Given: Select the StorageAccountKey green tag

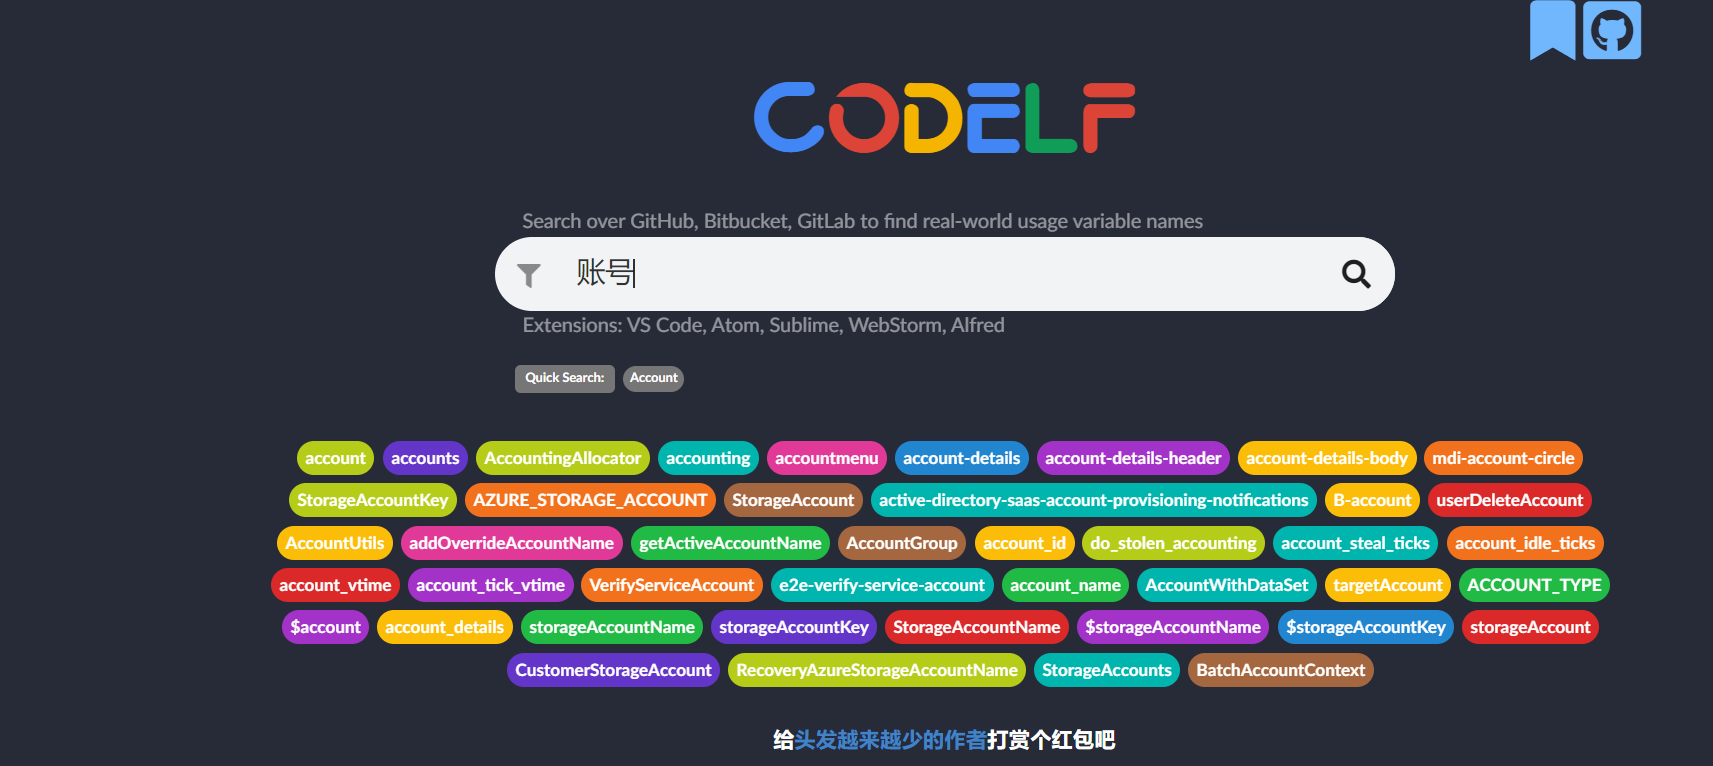Looking at the screenshot, I should click(x=373, y=500).
